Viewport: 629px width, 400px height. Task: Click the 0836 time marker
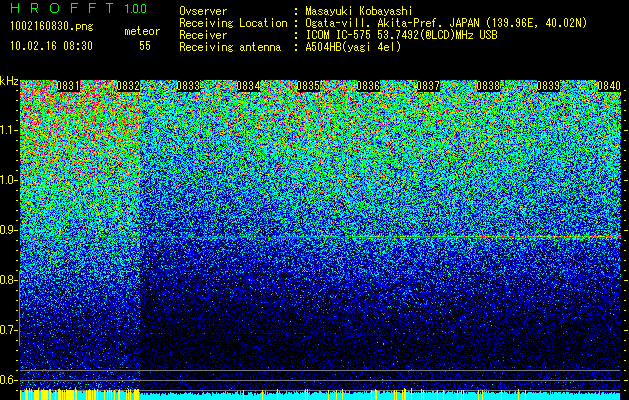(x=368, y=86)
